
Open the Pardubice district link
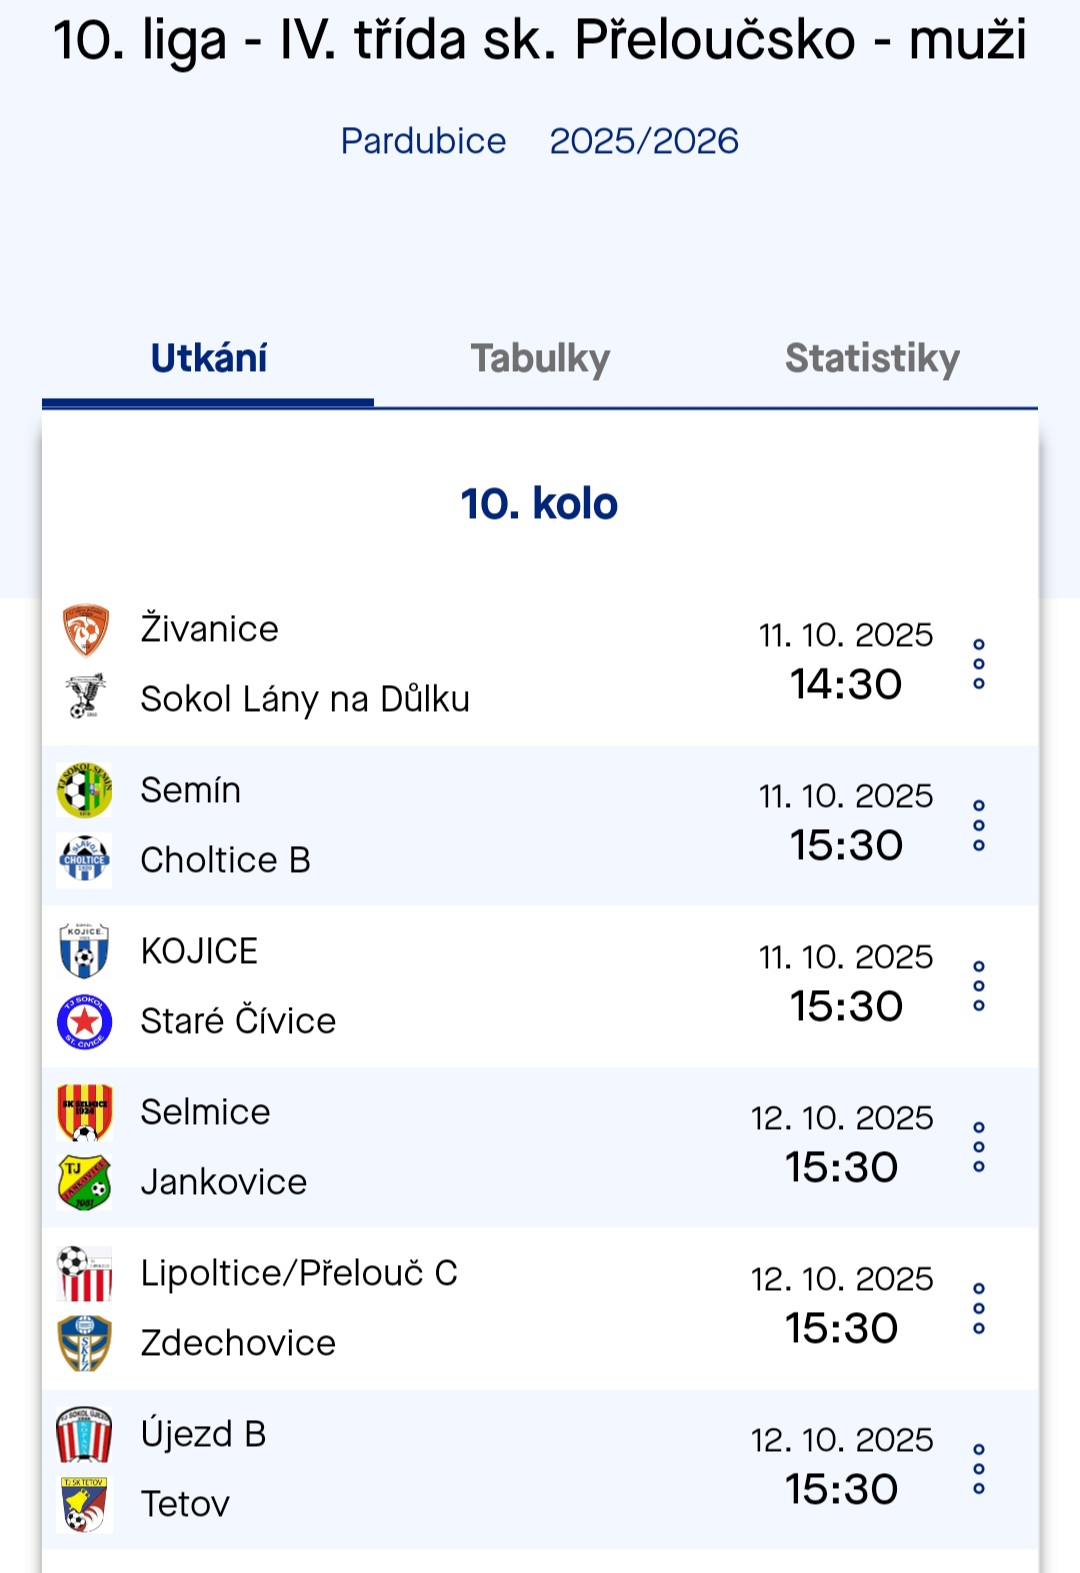pyautogui.click(x=423, y=141)
